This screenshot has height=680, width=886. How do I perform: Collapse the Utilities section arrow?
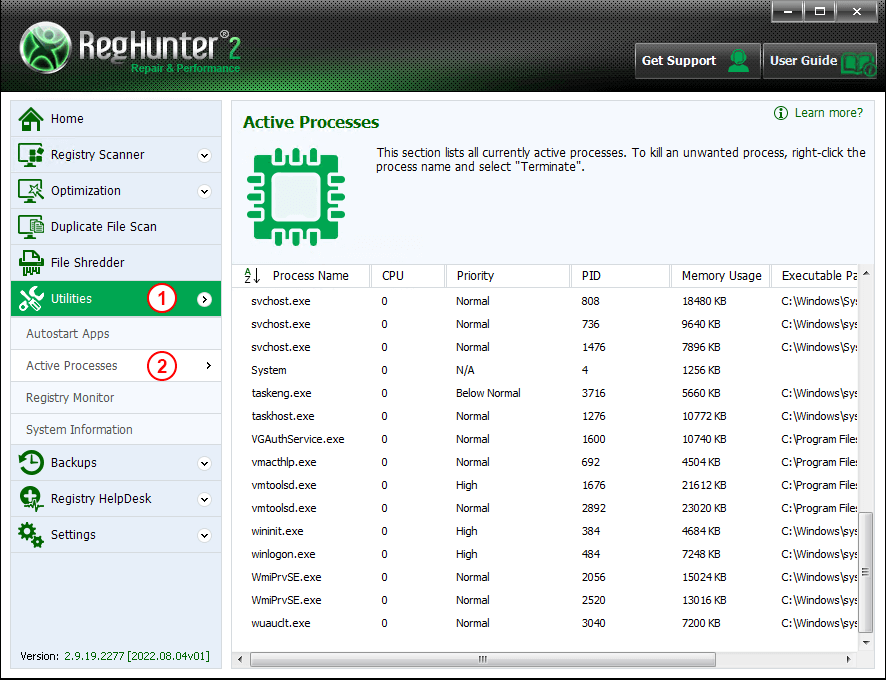(205, 299)
